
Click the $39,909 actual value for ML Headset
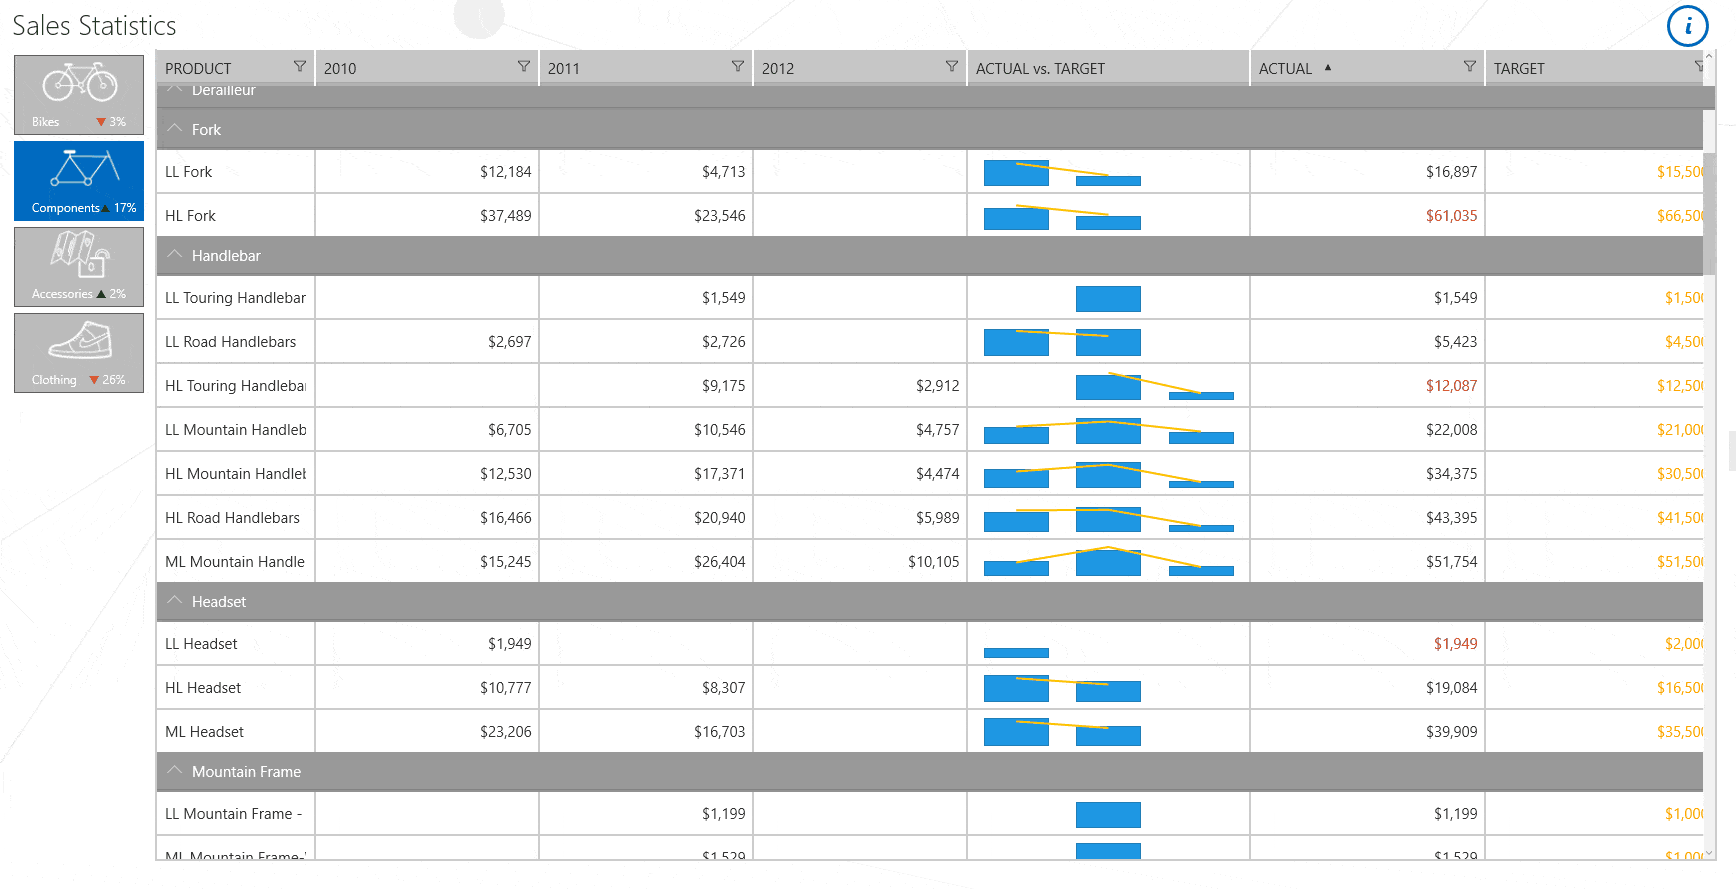point(1451,732)
